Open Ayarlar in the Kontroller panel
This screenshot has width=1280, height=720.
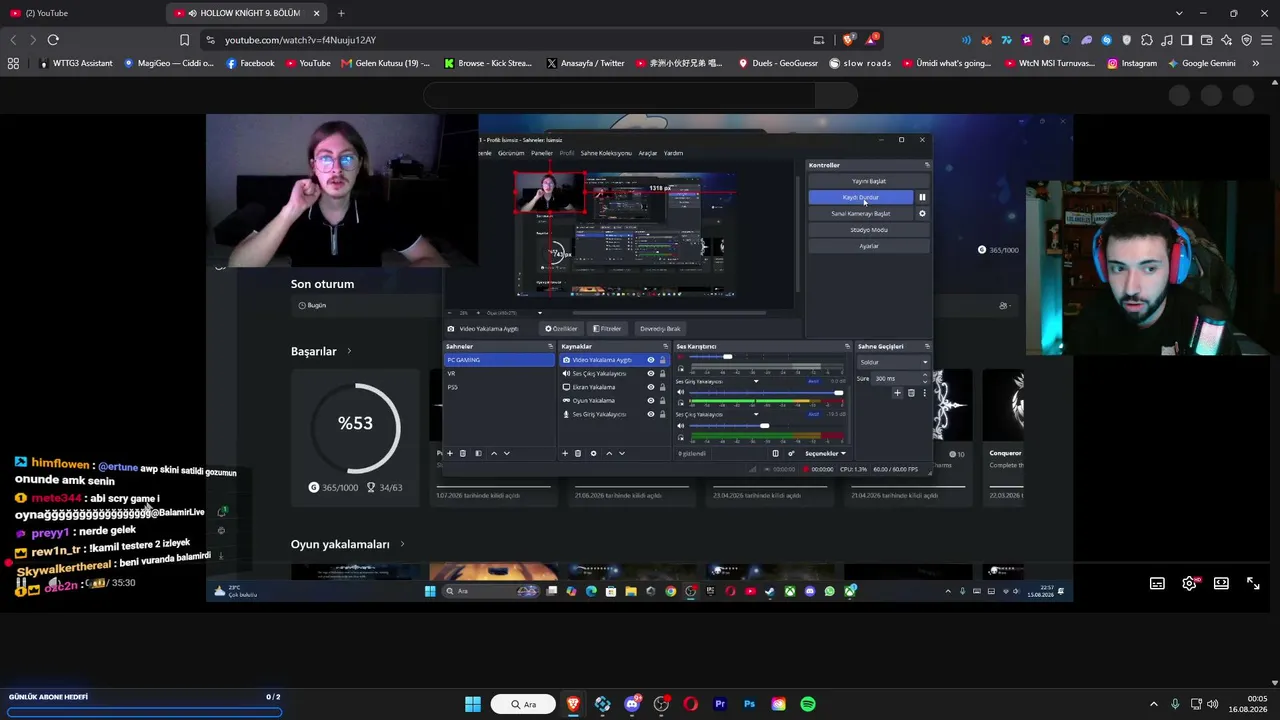869,246
